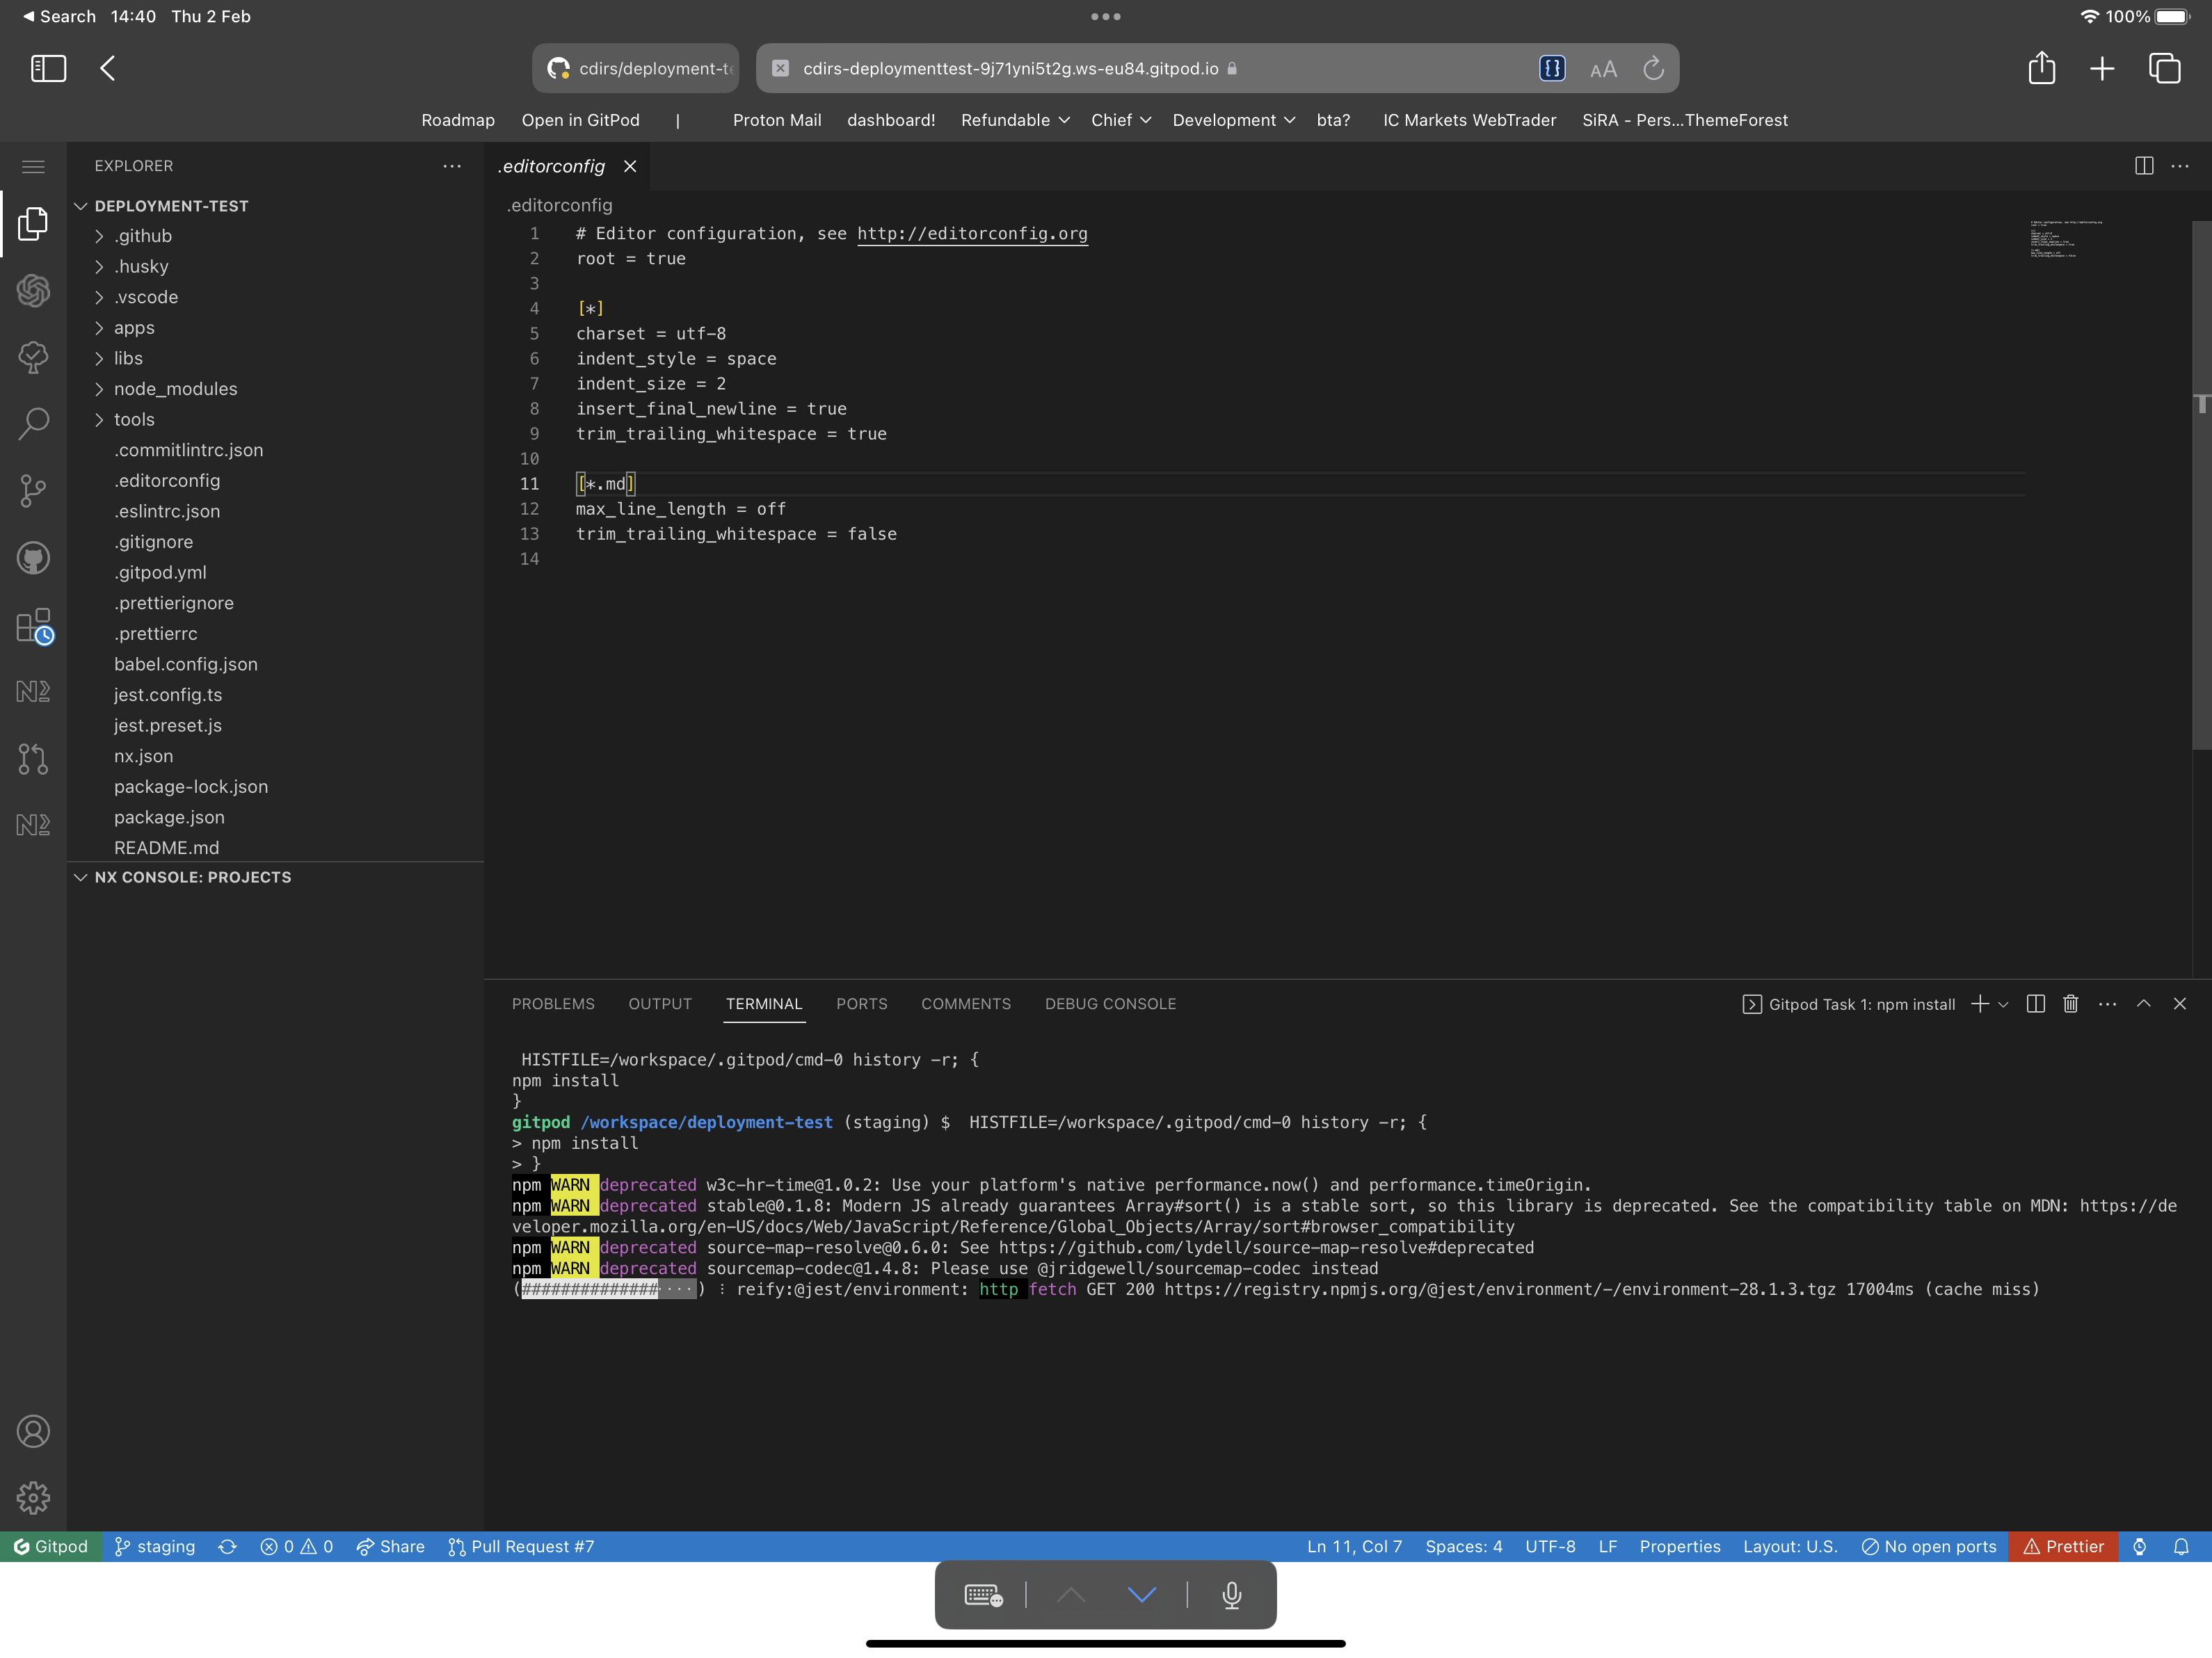Screen dimensions: 2212x1658
Task: Open the Manage settings gear
Action: point(33,1497)
